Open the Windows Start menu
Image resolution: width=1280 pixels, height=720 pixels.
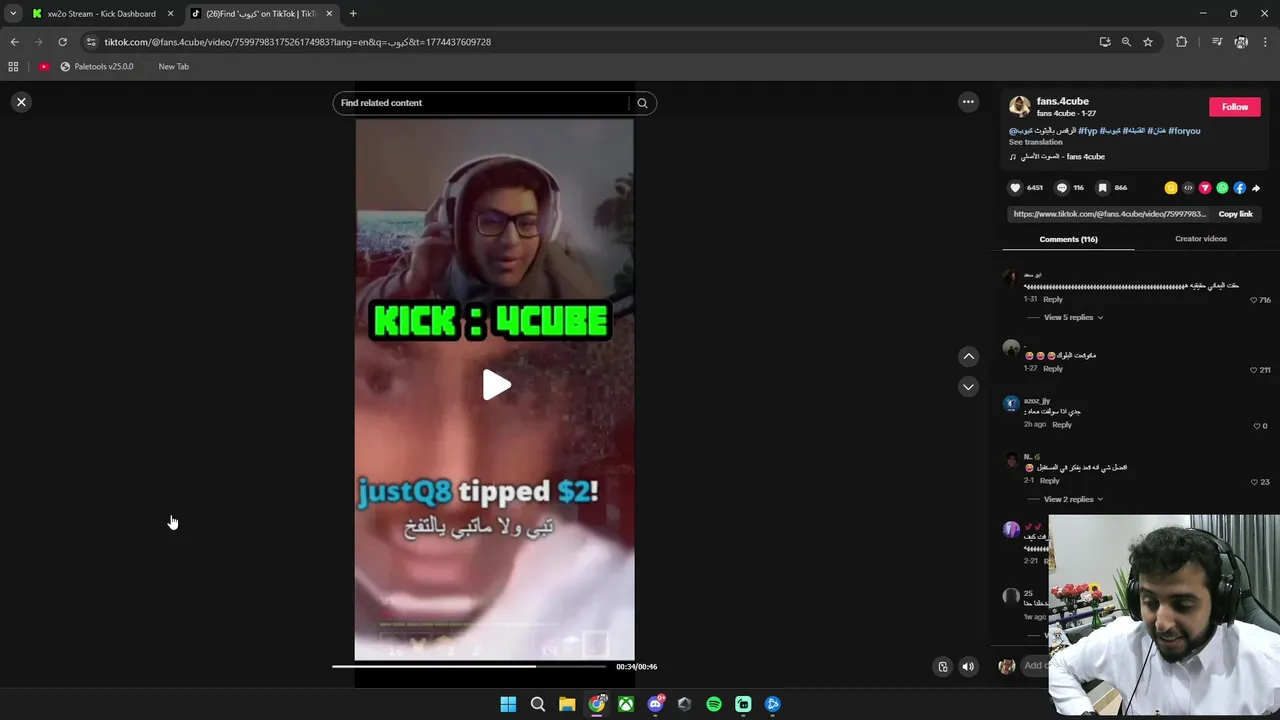(508, 704)
